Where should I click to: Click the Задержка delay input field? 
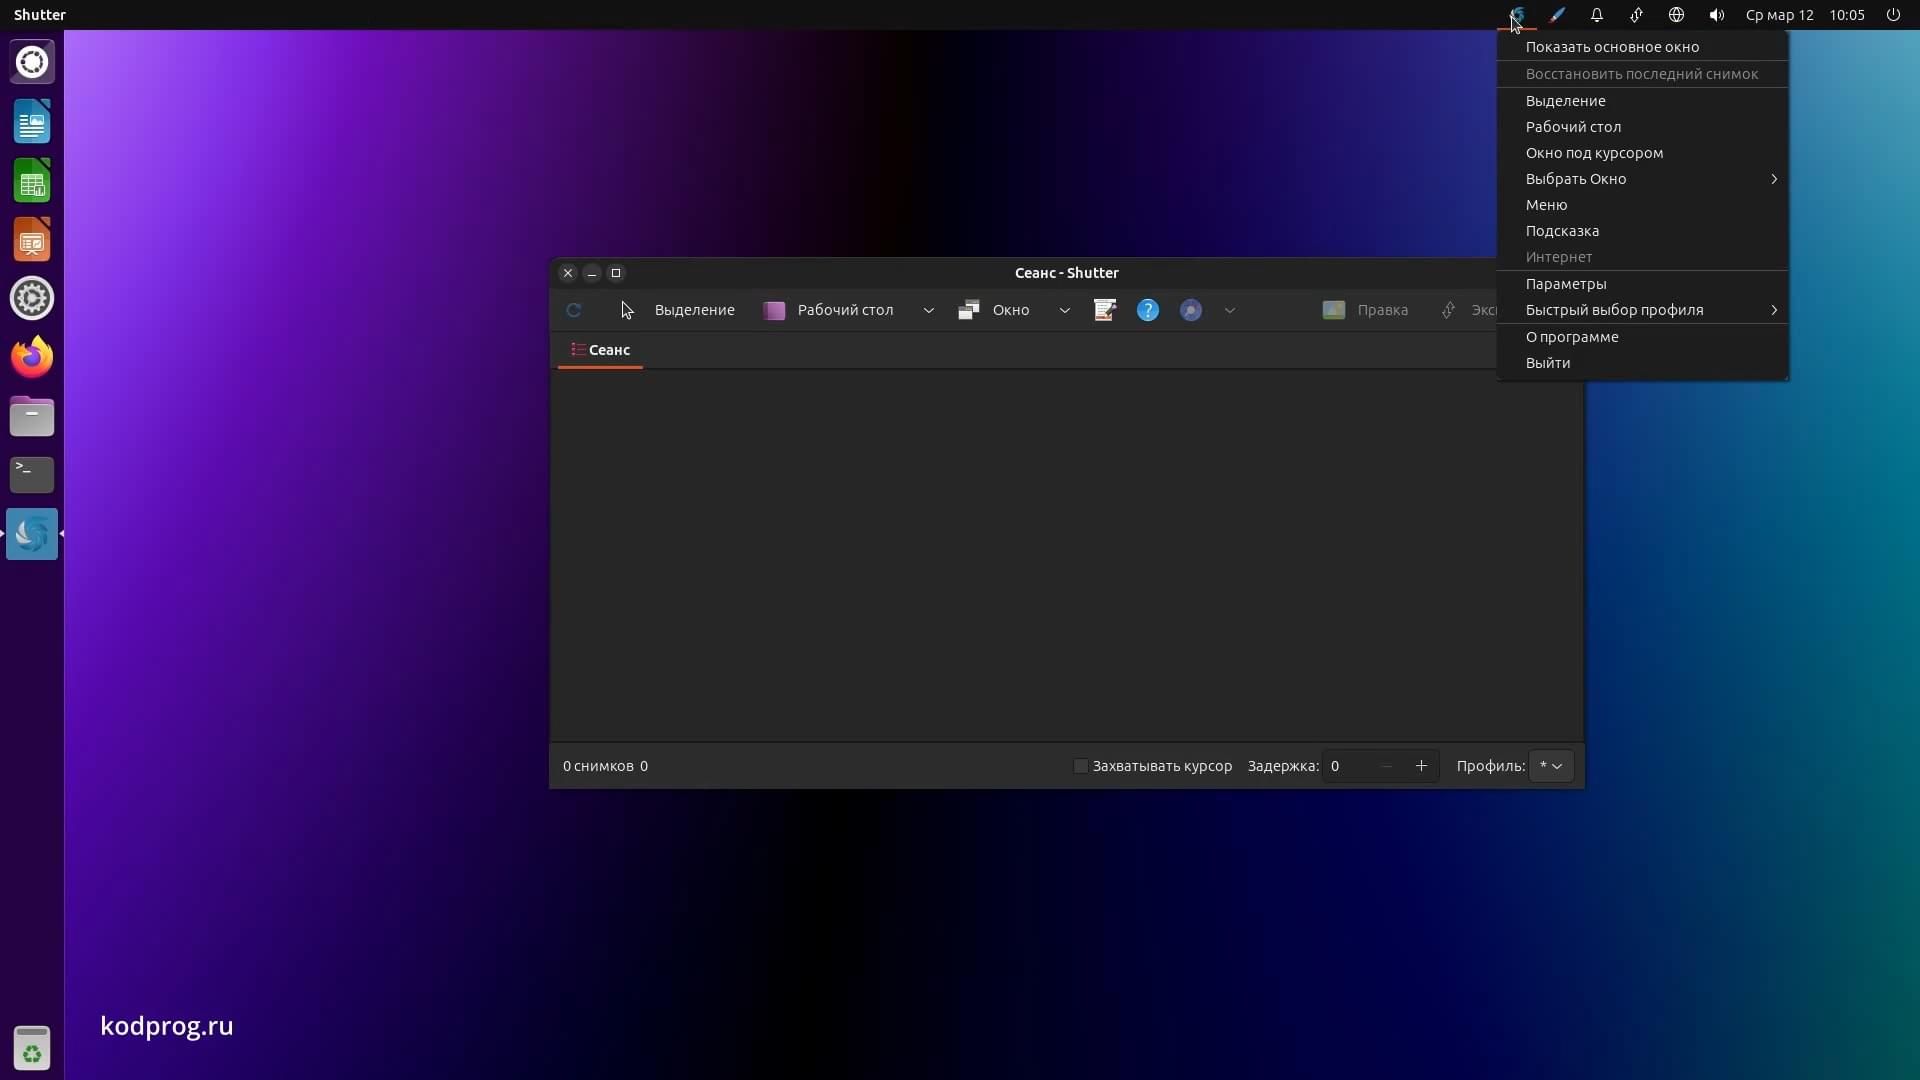coord(1346,766)
